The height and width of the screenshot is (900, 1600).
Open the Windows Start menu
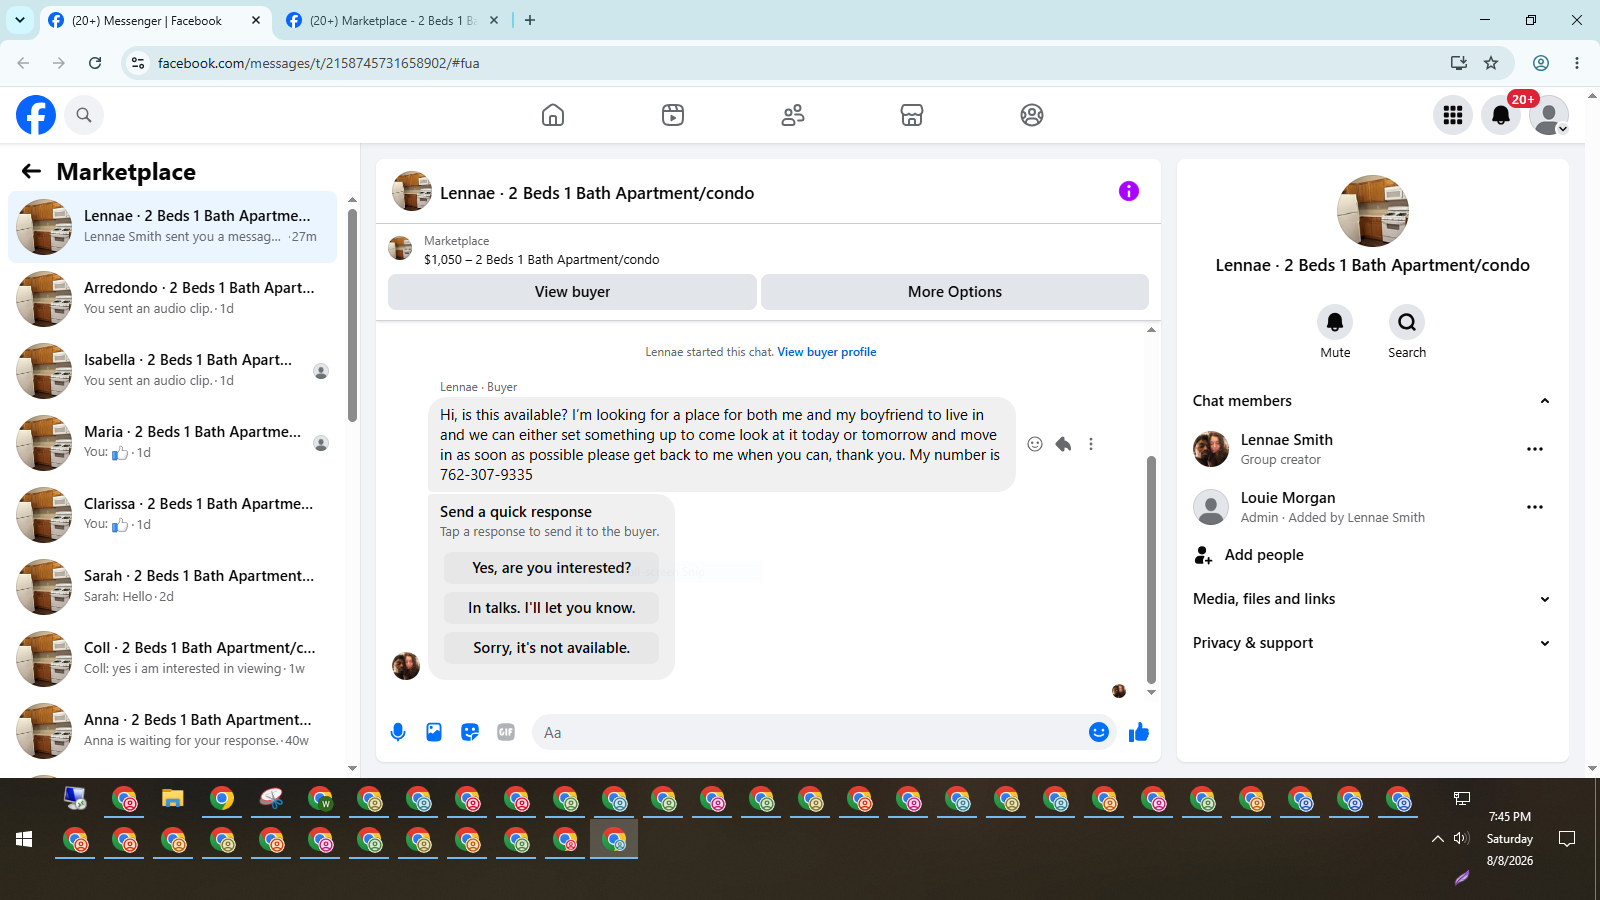[x=24, y=839]
